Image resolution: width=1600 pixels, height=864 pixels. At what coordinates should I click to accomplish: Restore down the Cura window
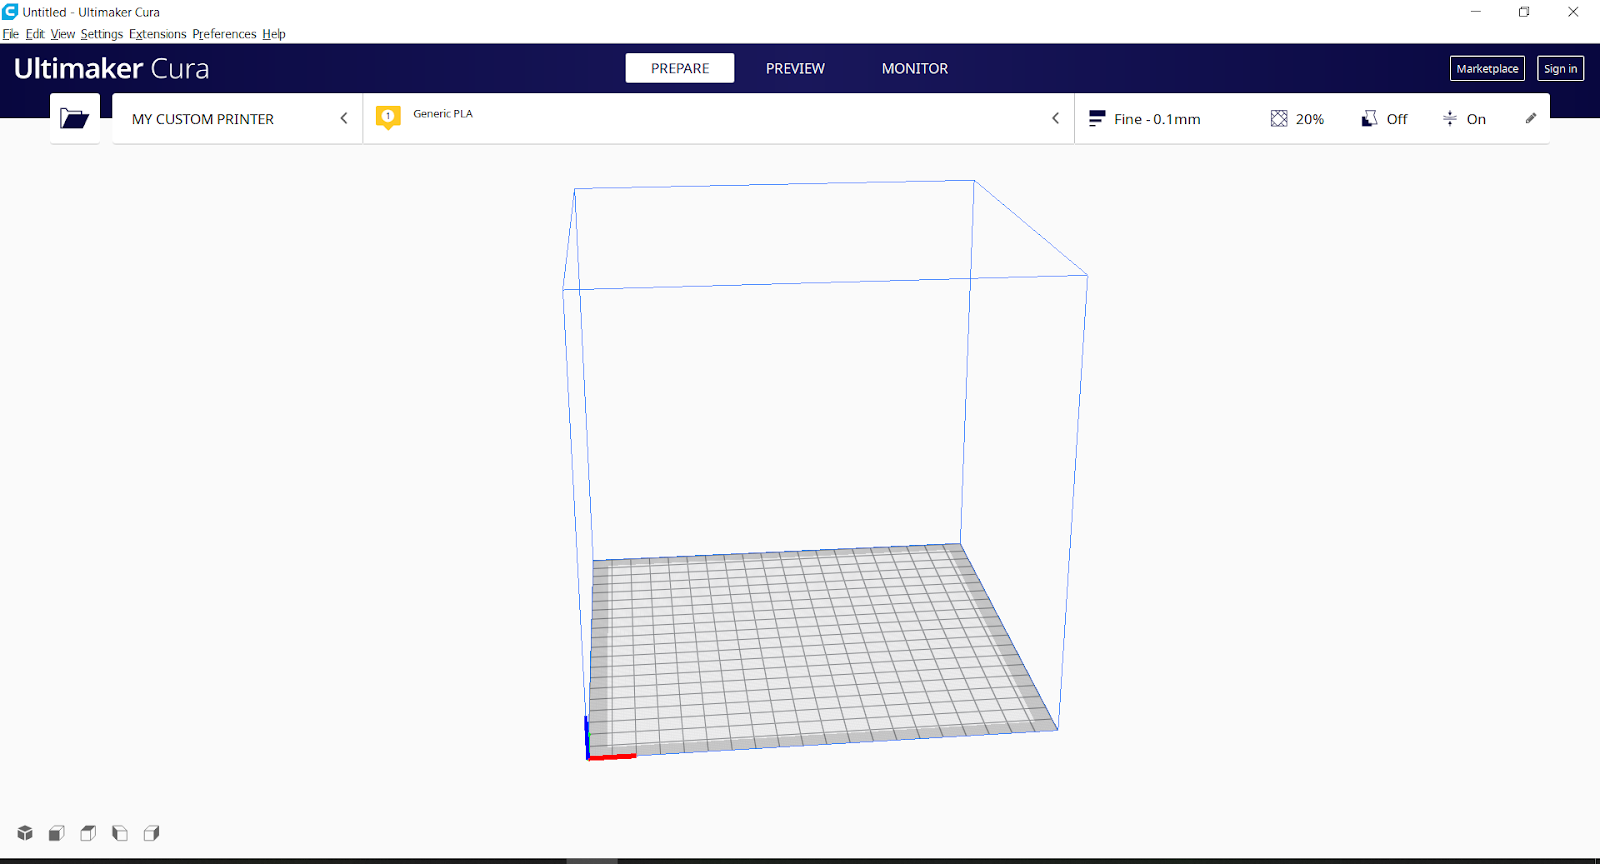pos(1524,12)
